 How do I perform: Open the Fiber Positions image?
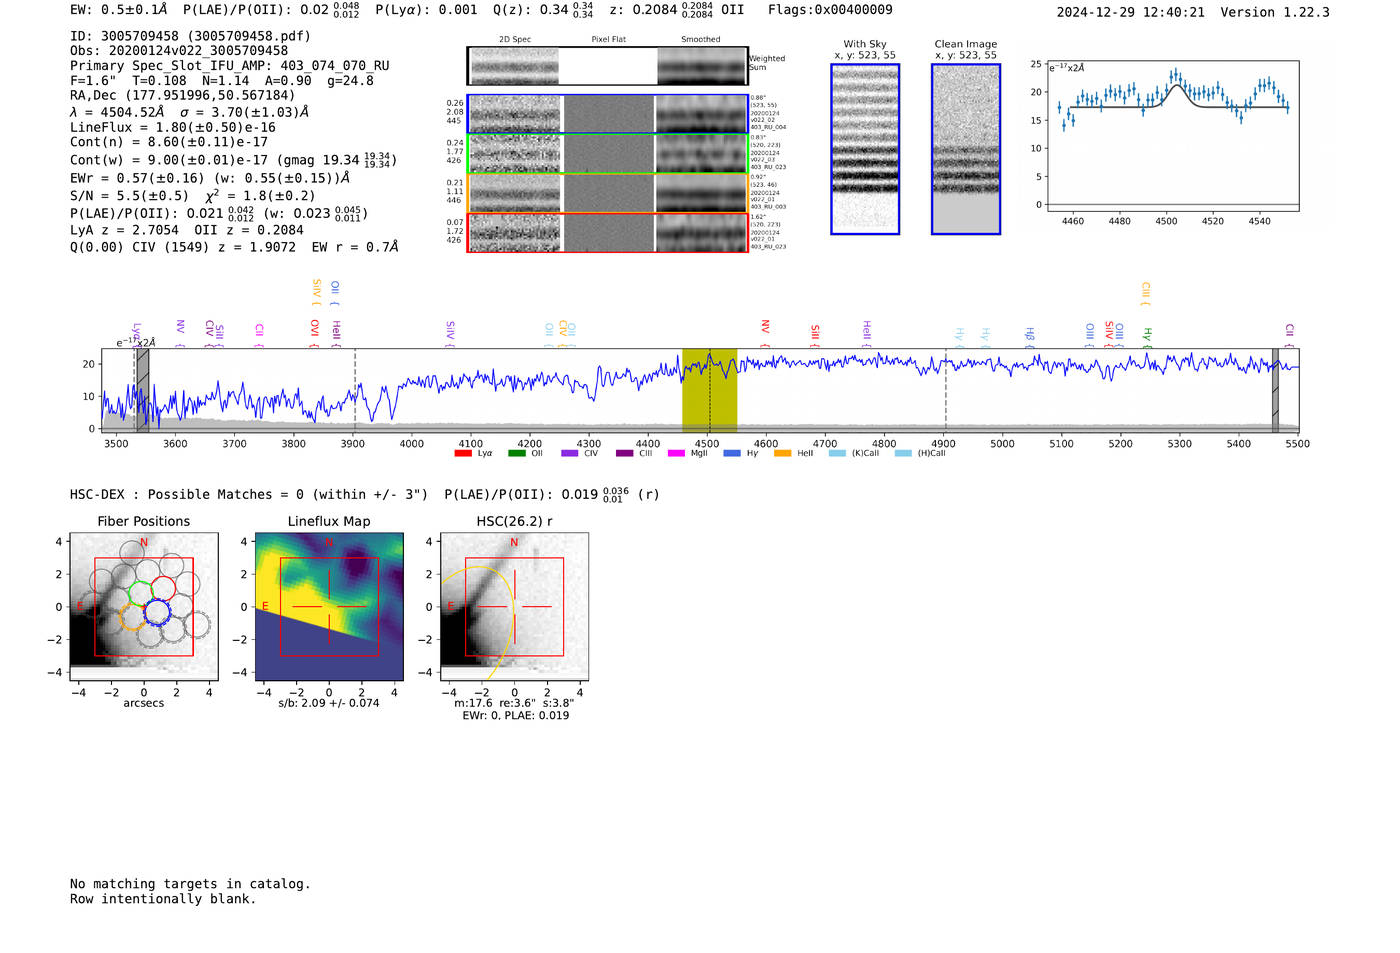tap(144, 607)
